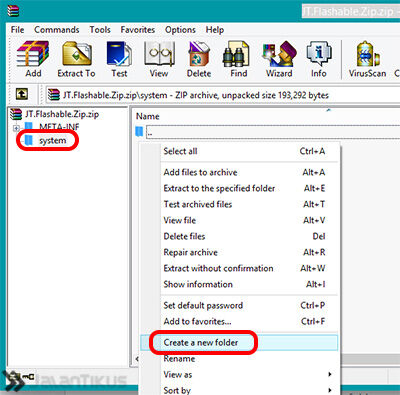Click the parent folder icon in file list

[x=139, y=132]
